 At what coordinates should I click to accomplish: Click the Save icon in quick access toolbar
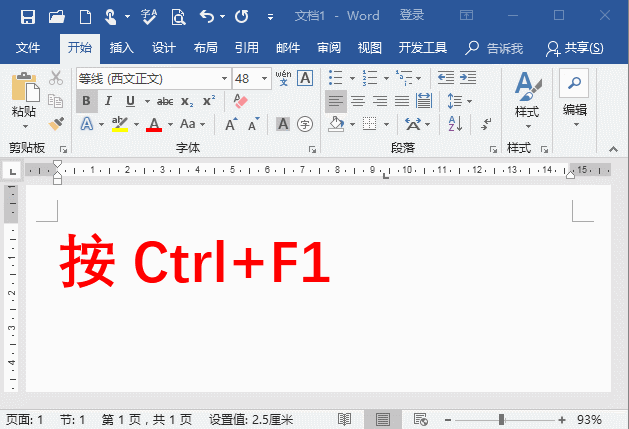[28, 16]
